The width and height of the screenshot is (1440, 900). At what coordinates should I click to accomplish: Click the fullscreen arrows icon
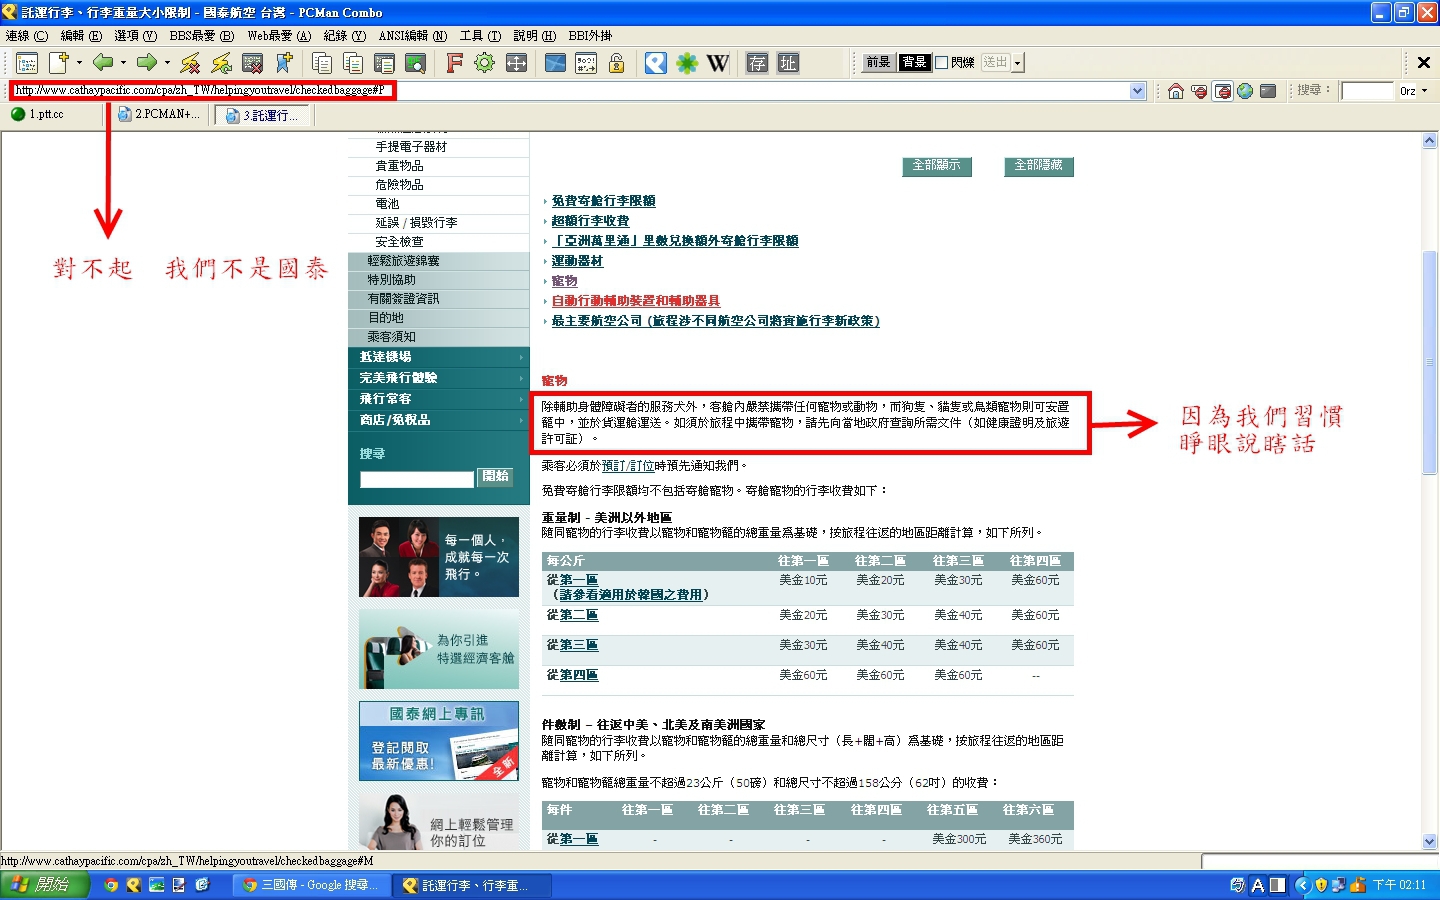pyautogui.click(x=516, y=63)
